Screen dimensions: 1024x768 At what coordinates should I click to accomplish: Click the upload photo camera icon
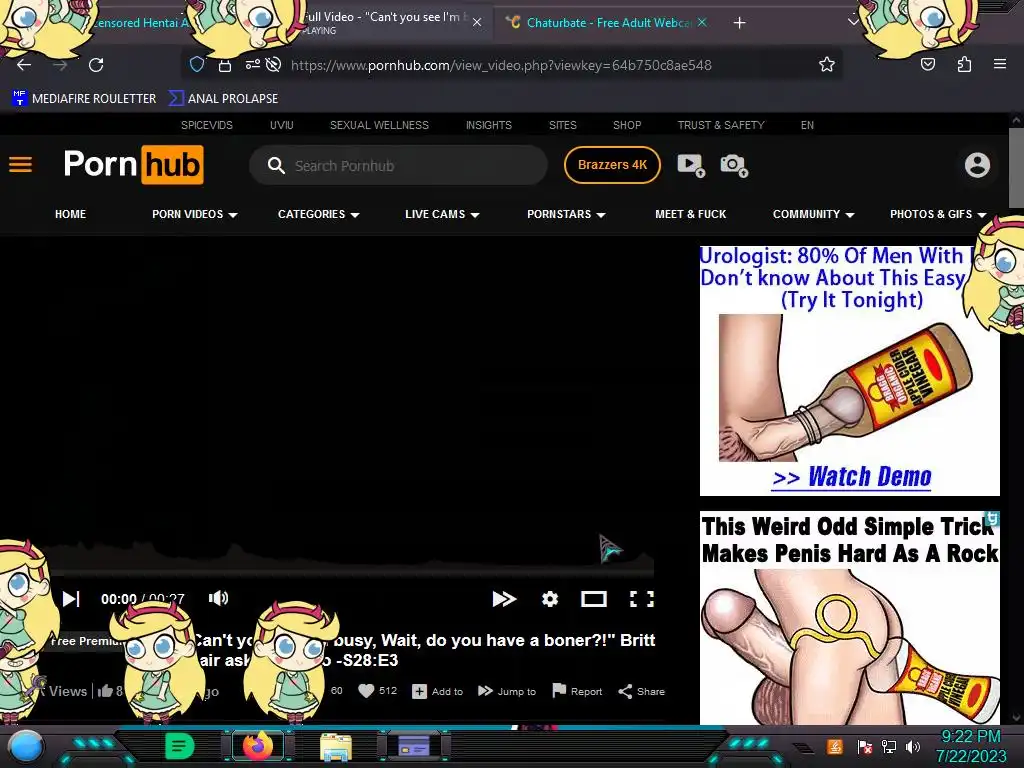[734, 165]
